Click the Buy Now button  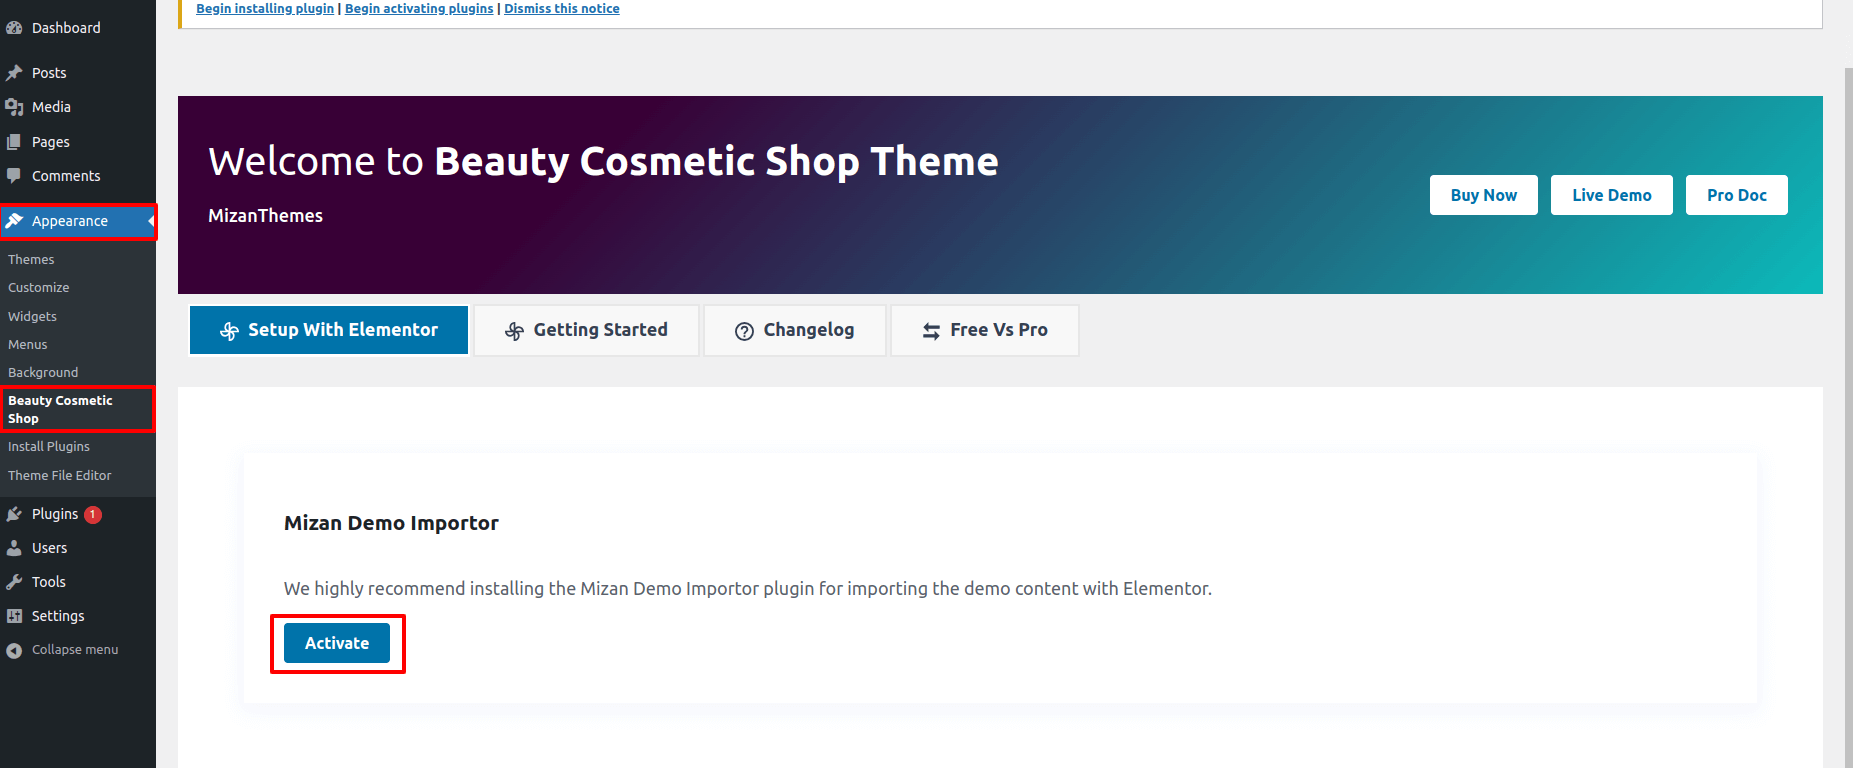pos(1483,195)
